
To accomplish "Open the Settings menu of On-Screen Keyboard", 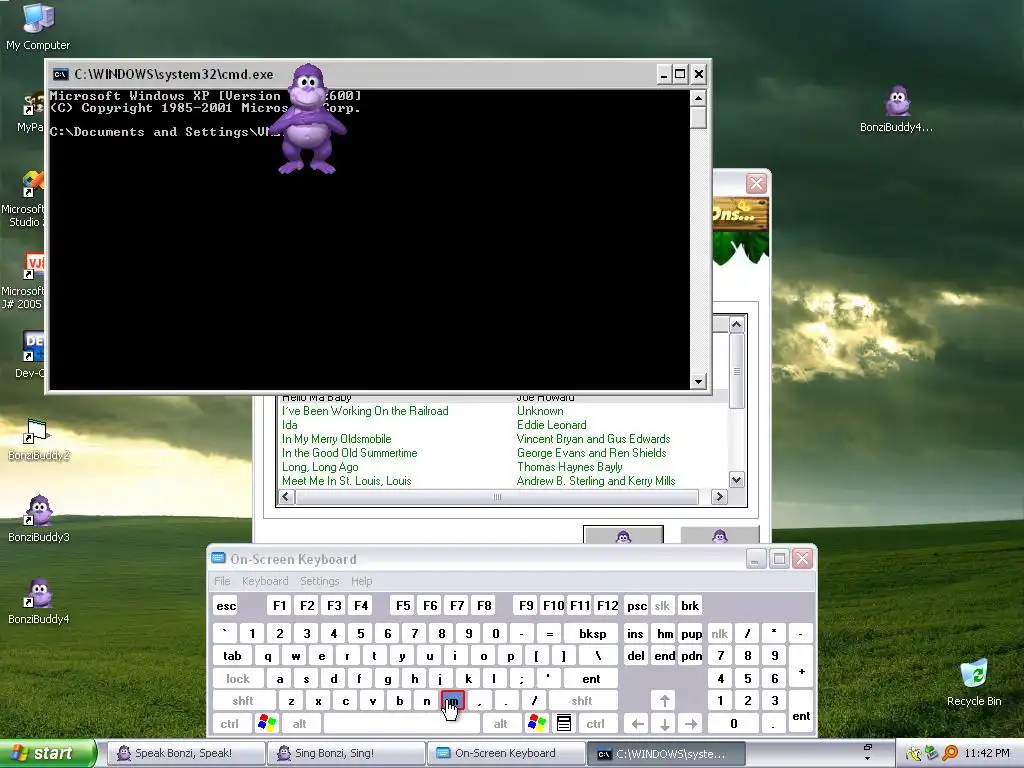I will (319, 581).
